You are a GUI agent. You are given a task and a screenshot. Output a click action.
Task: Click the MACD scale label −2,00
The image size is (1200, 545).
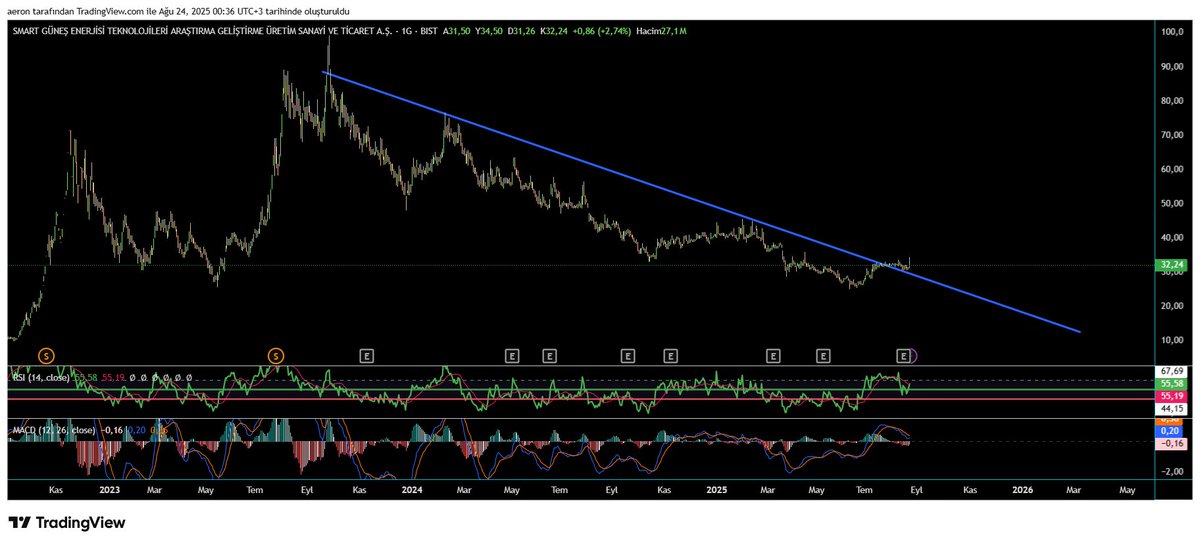1172,471
